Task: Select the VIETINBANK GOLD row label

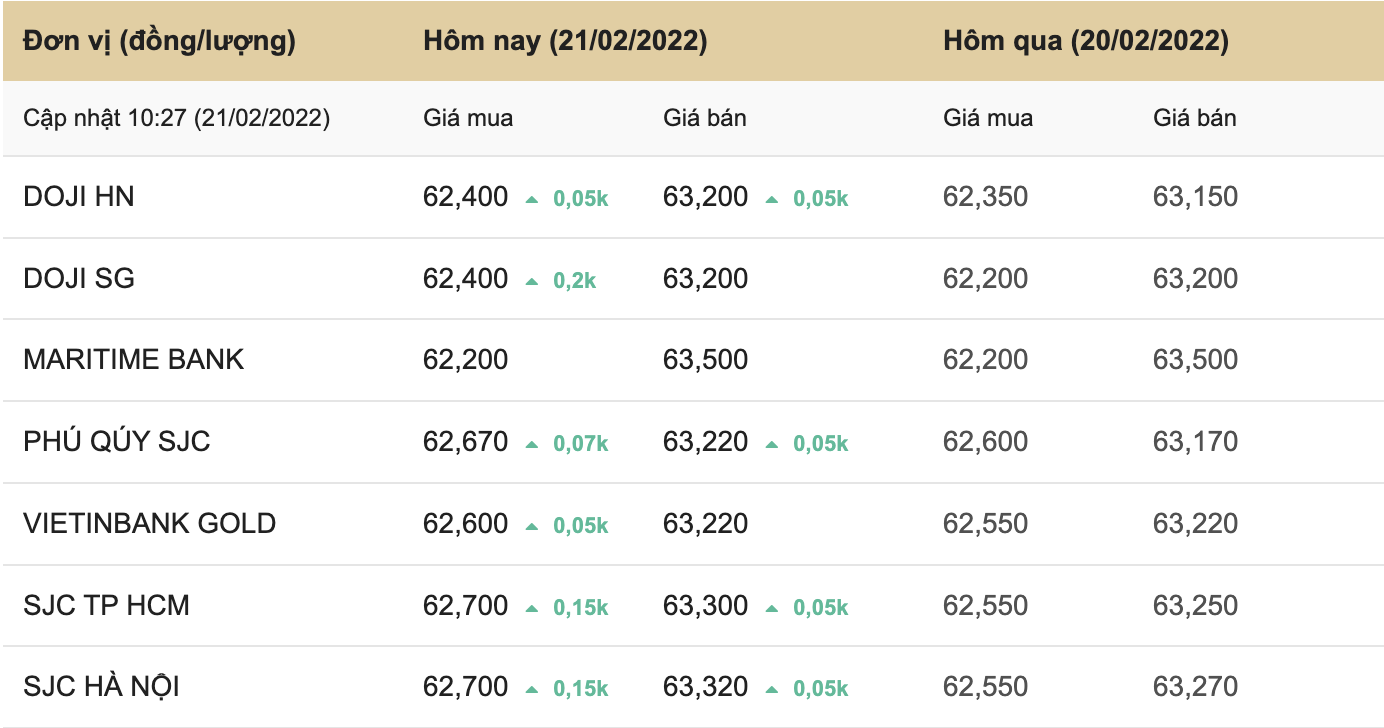Action: 150,524
